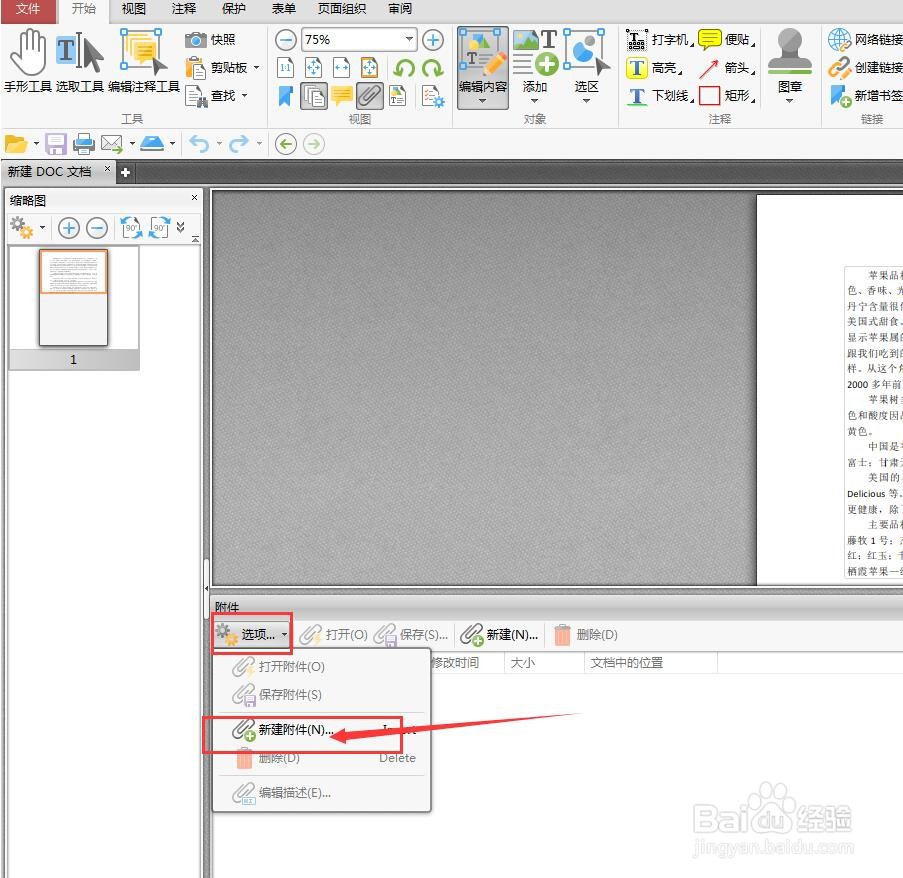The width and height of the screenshot is (903, 878).
Task: Select the Typewriter (打字机) tool
Action: [659, 40]
